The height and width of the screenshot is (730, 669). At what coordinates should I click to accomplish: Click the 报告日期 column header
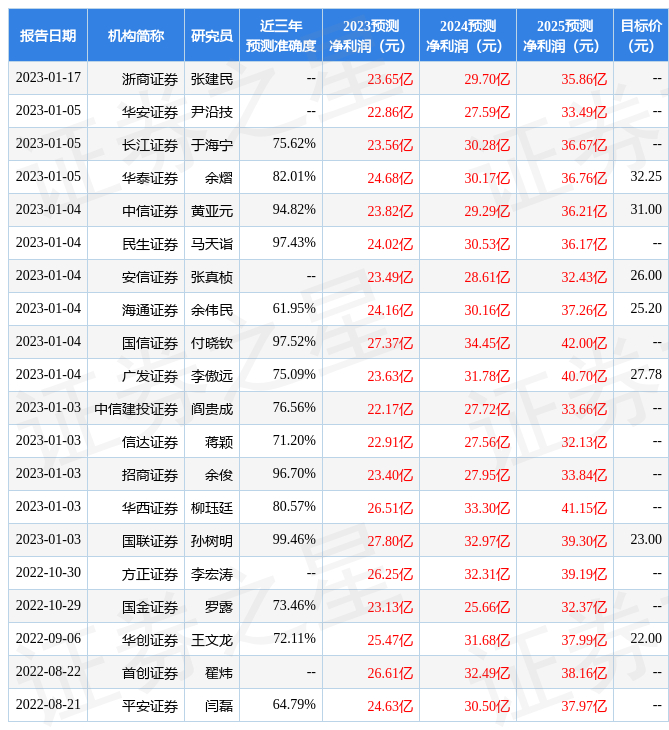point(48,35)
